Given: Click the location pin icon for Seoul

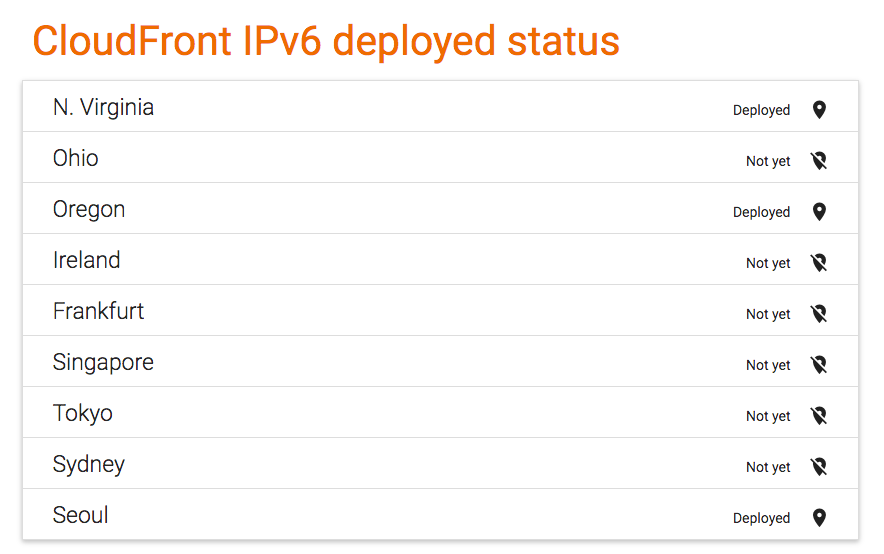Looking at the screenshot, I should [819, 517].
